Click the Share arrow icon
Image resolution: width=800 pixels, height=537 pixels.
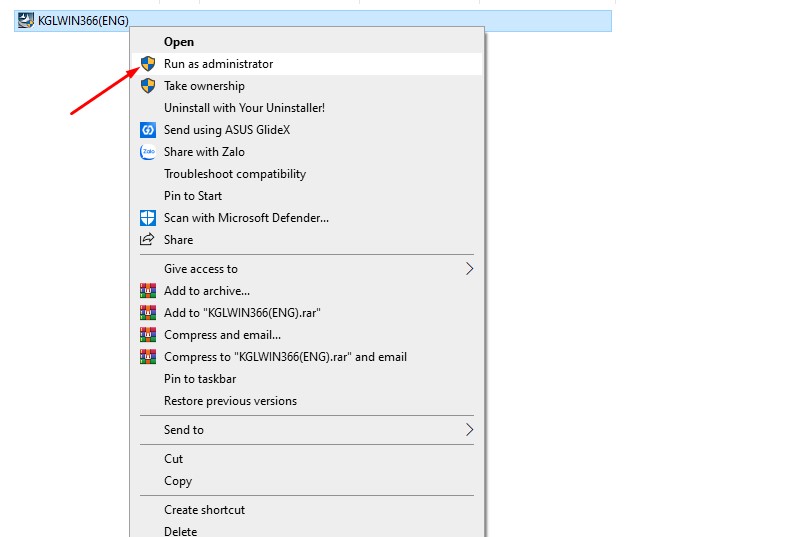click(x=147, y=239)
